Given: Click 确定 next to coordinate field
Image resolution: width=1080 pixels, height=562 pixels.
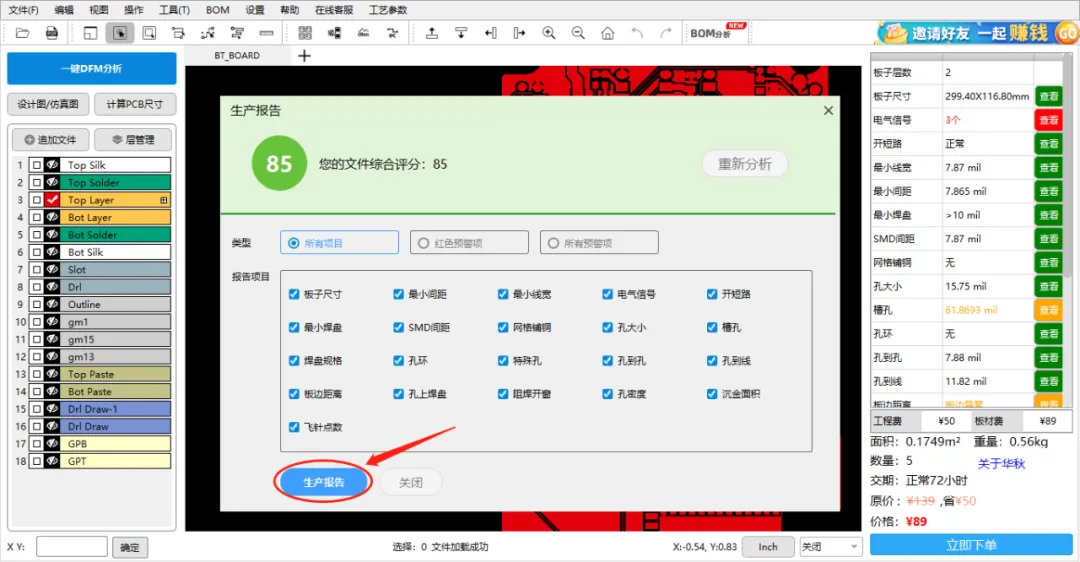Looking at the screenshot, I should [129, 548].
